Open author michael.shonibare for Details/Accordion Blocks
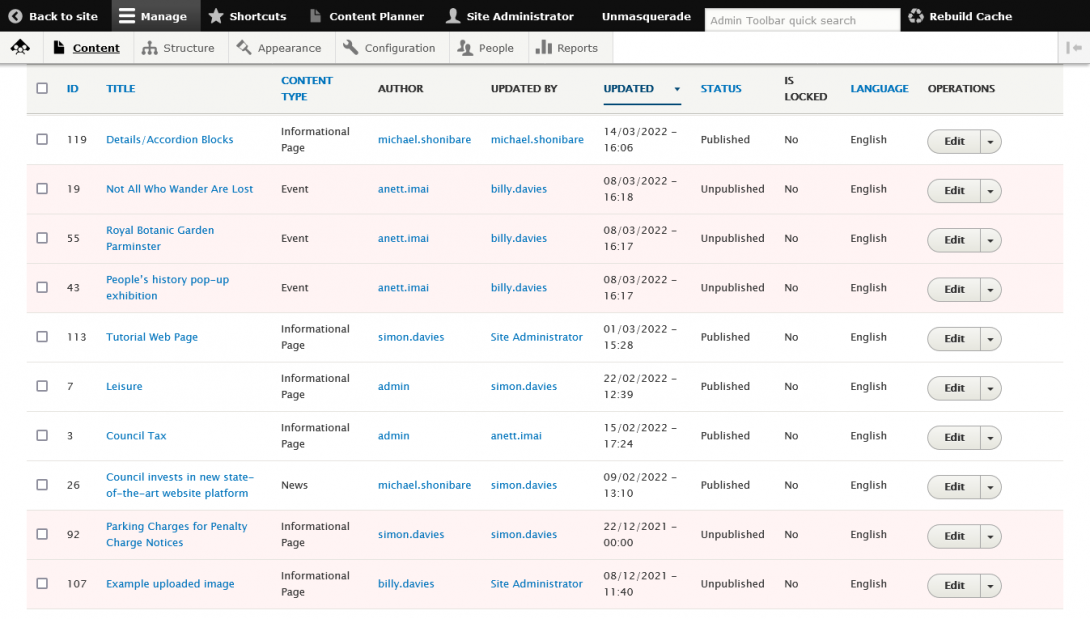Image resolution: width=1090 pixels, height=619 pixels. (x=424, y=139)
